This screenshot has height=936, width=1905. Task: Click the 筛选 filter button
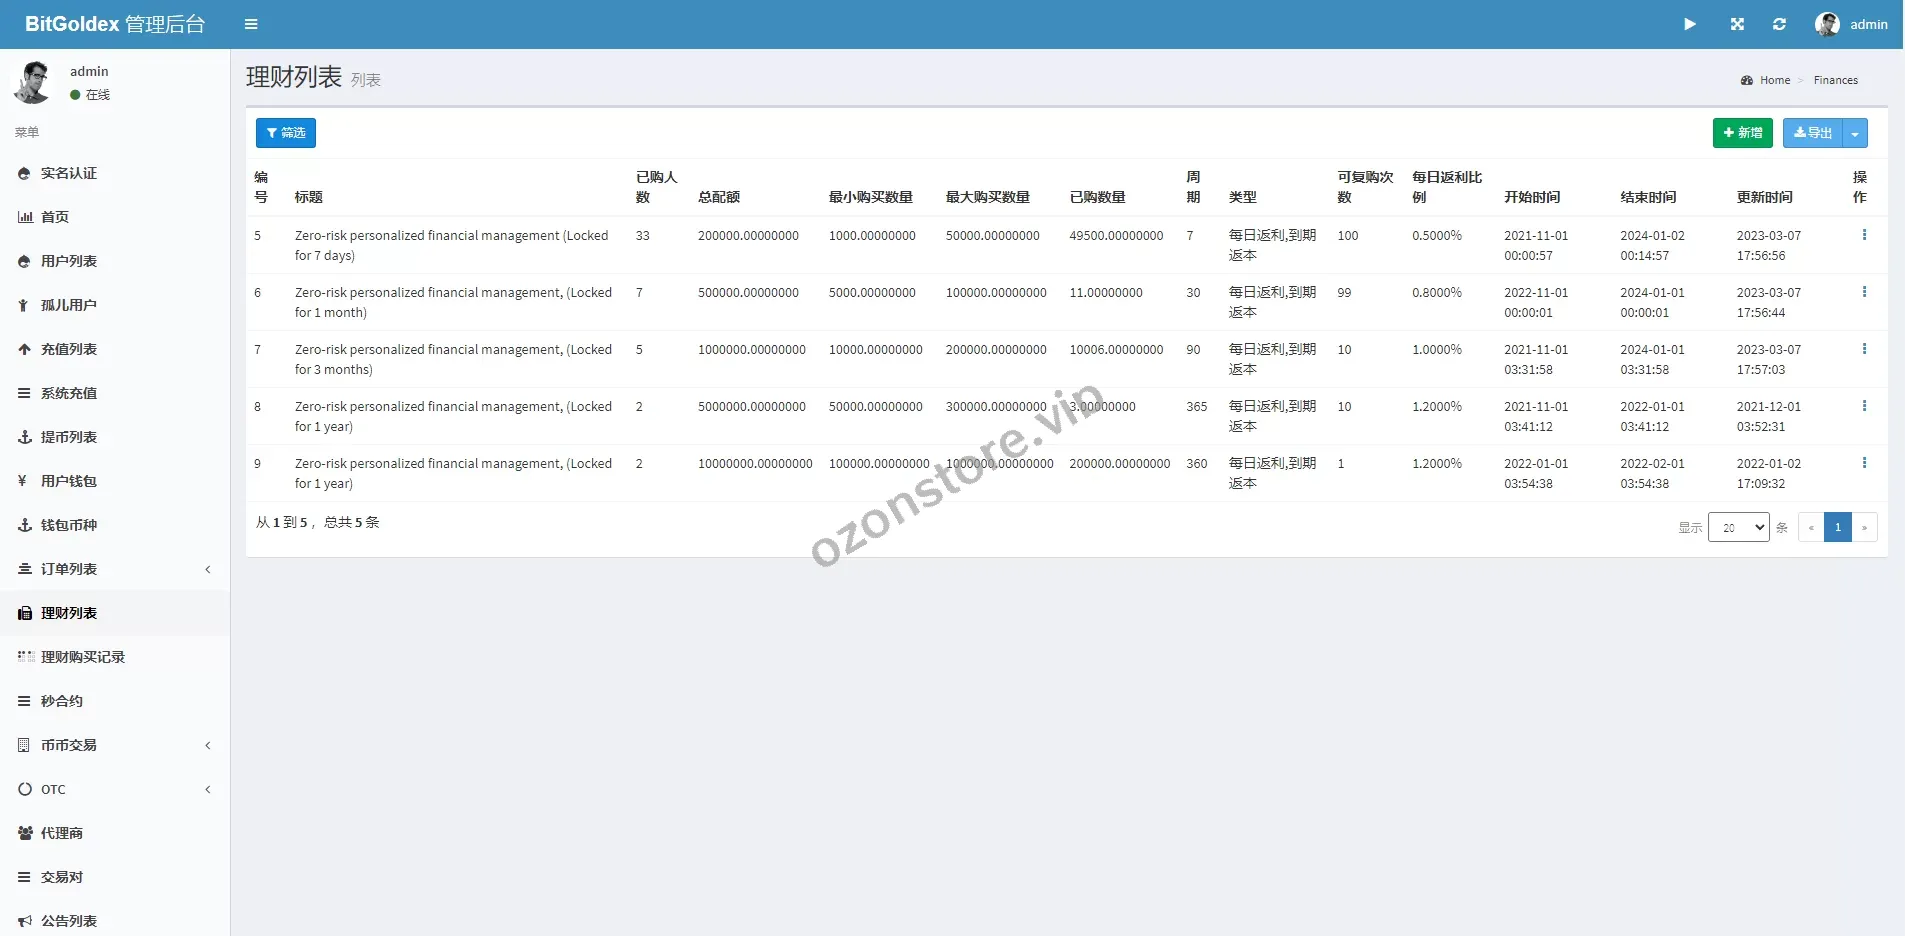click(286, 133)
